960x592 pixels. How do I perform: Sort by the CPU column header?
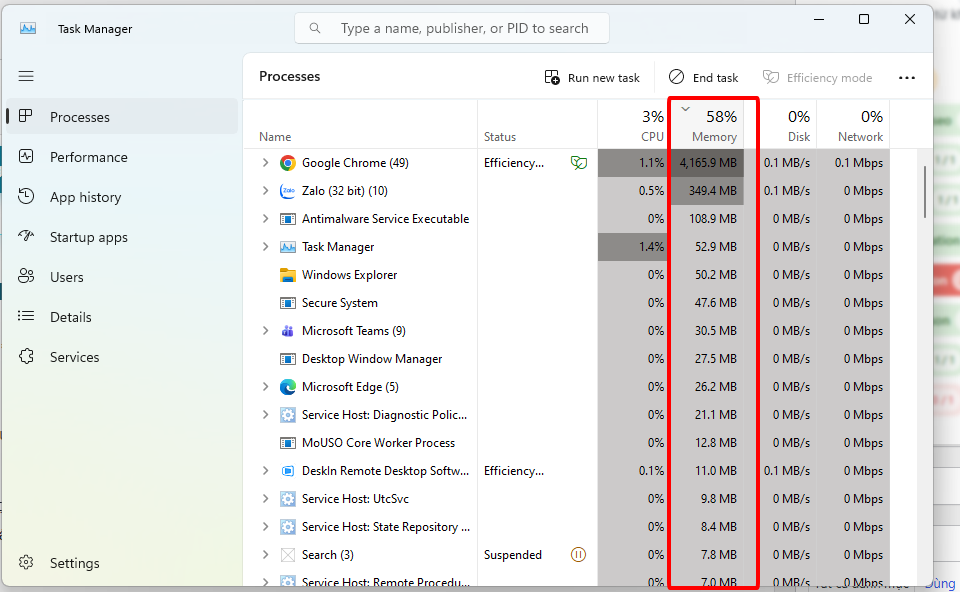pos(634,125)
